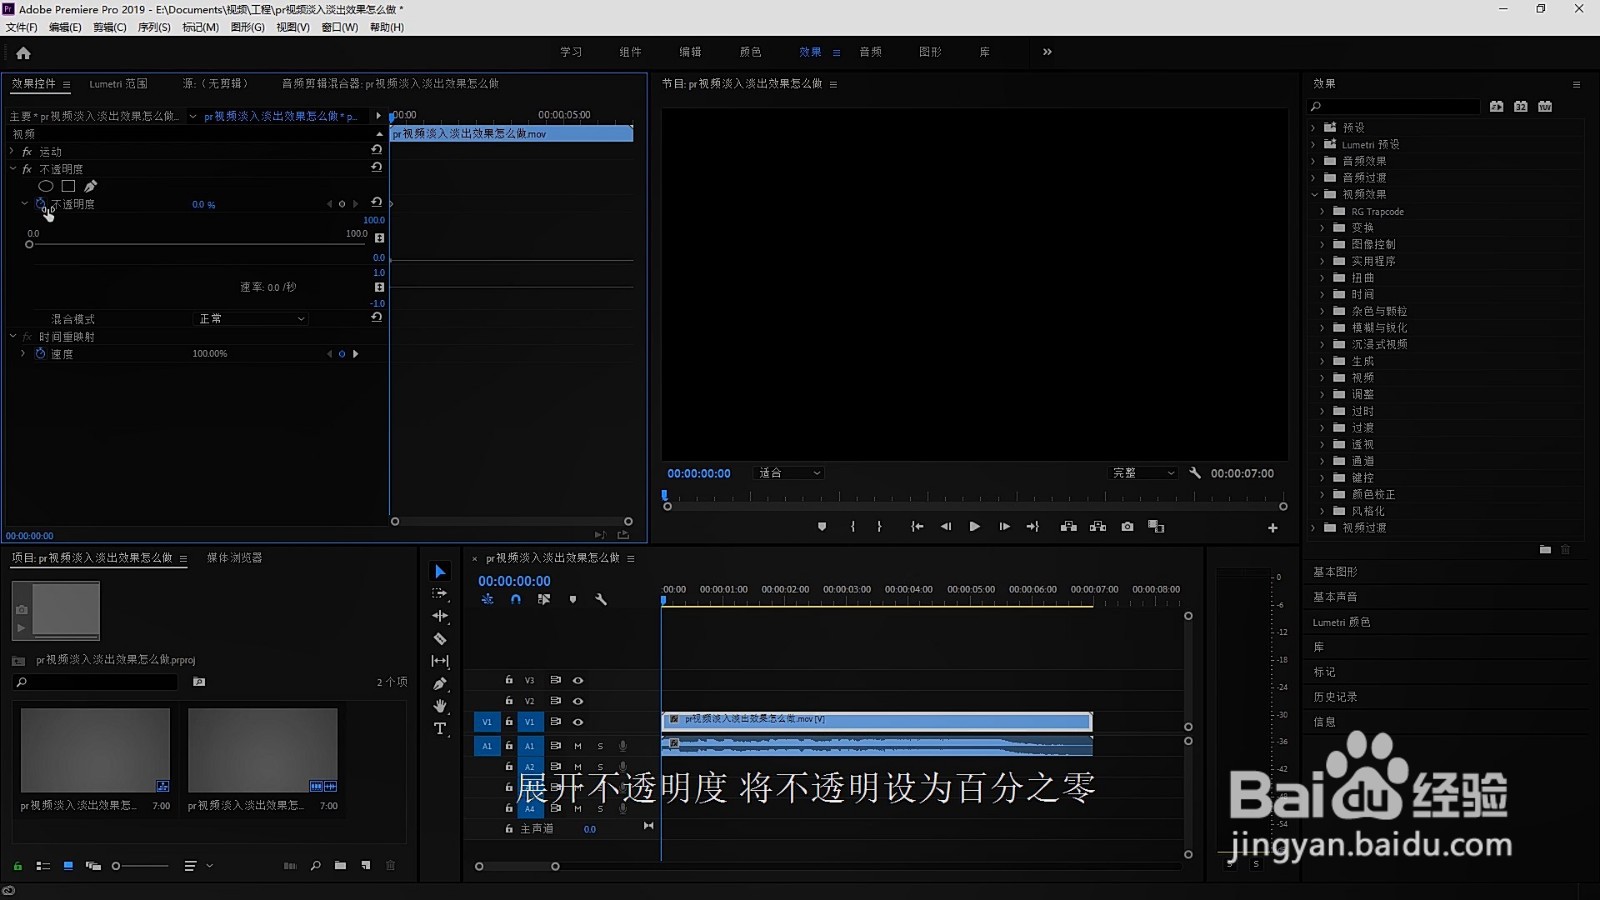Toggle timeline snapping magnet
The width and height of the screenshot is (1600, 900).
tap(516, 600)
